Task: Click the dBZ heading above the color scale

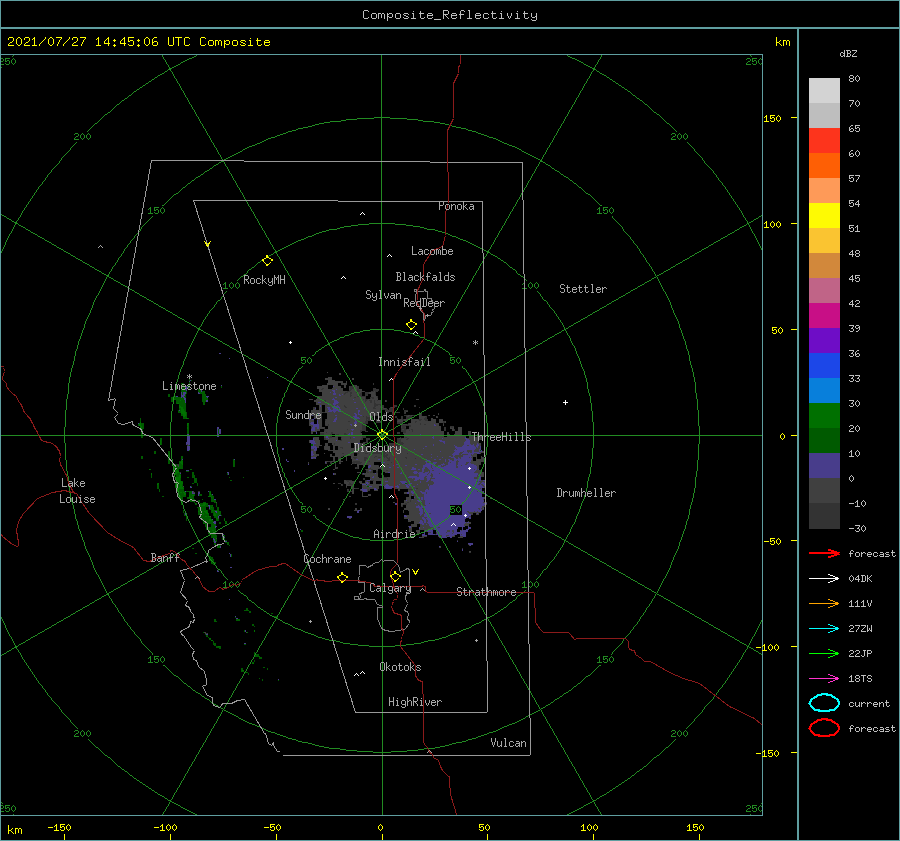Action: (848, 53)
